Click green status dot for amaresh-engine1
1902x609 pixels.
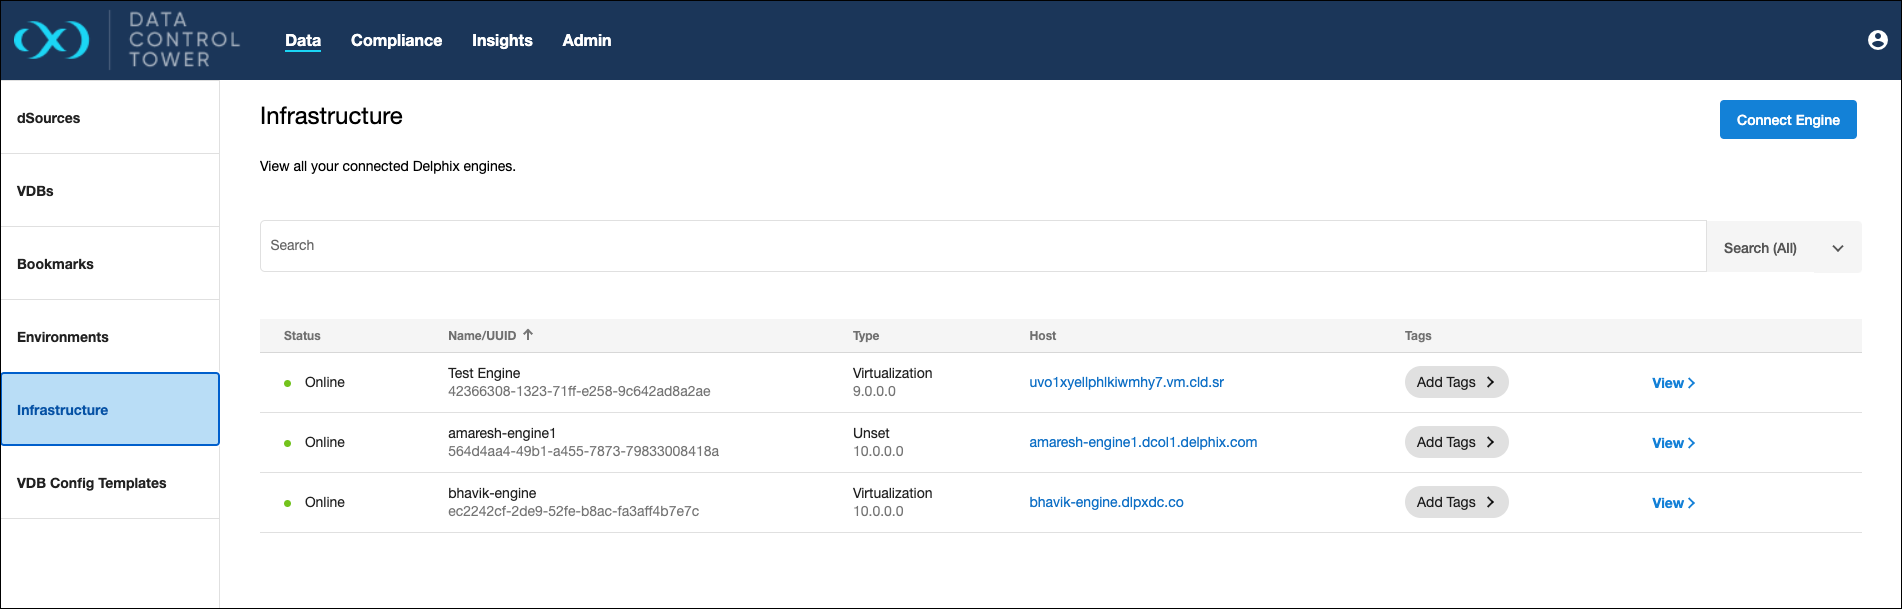coord(288,443)
